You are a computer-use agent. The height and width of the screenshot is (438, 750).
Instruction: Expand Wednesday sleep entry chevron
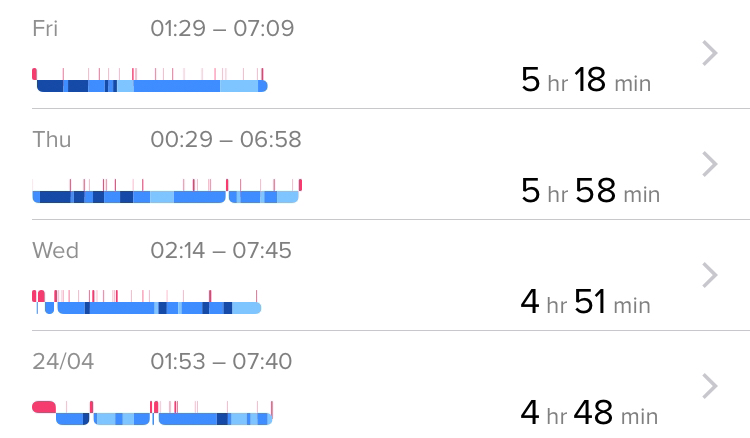tap(710, 275)
